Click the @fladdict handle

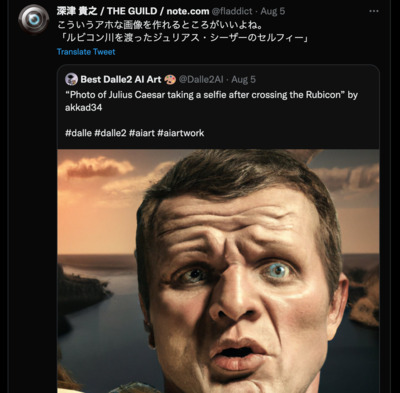[x=232, y=11]
